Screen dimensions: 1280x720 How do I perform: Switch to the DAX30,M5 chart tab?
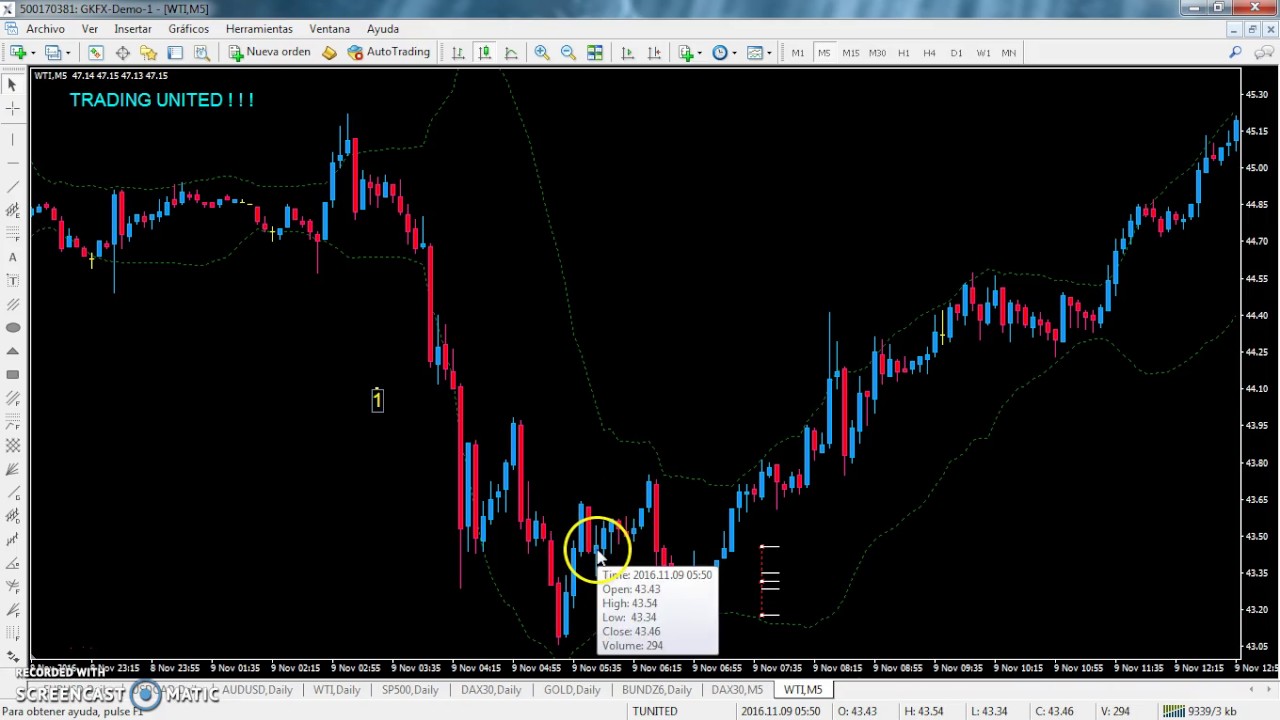click(737, 690)
